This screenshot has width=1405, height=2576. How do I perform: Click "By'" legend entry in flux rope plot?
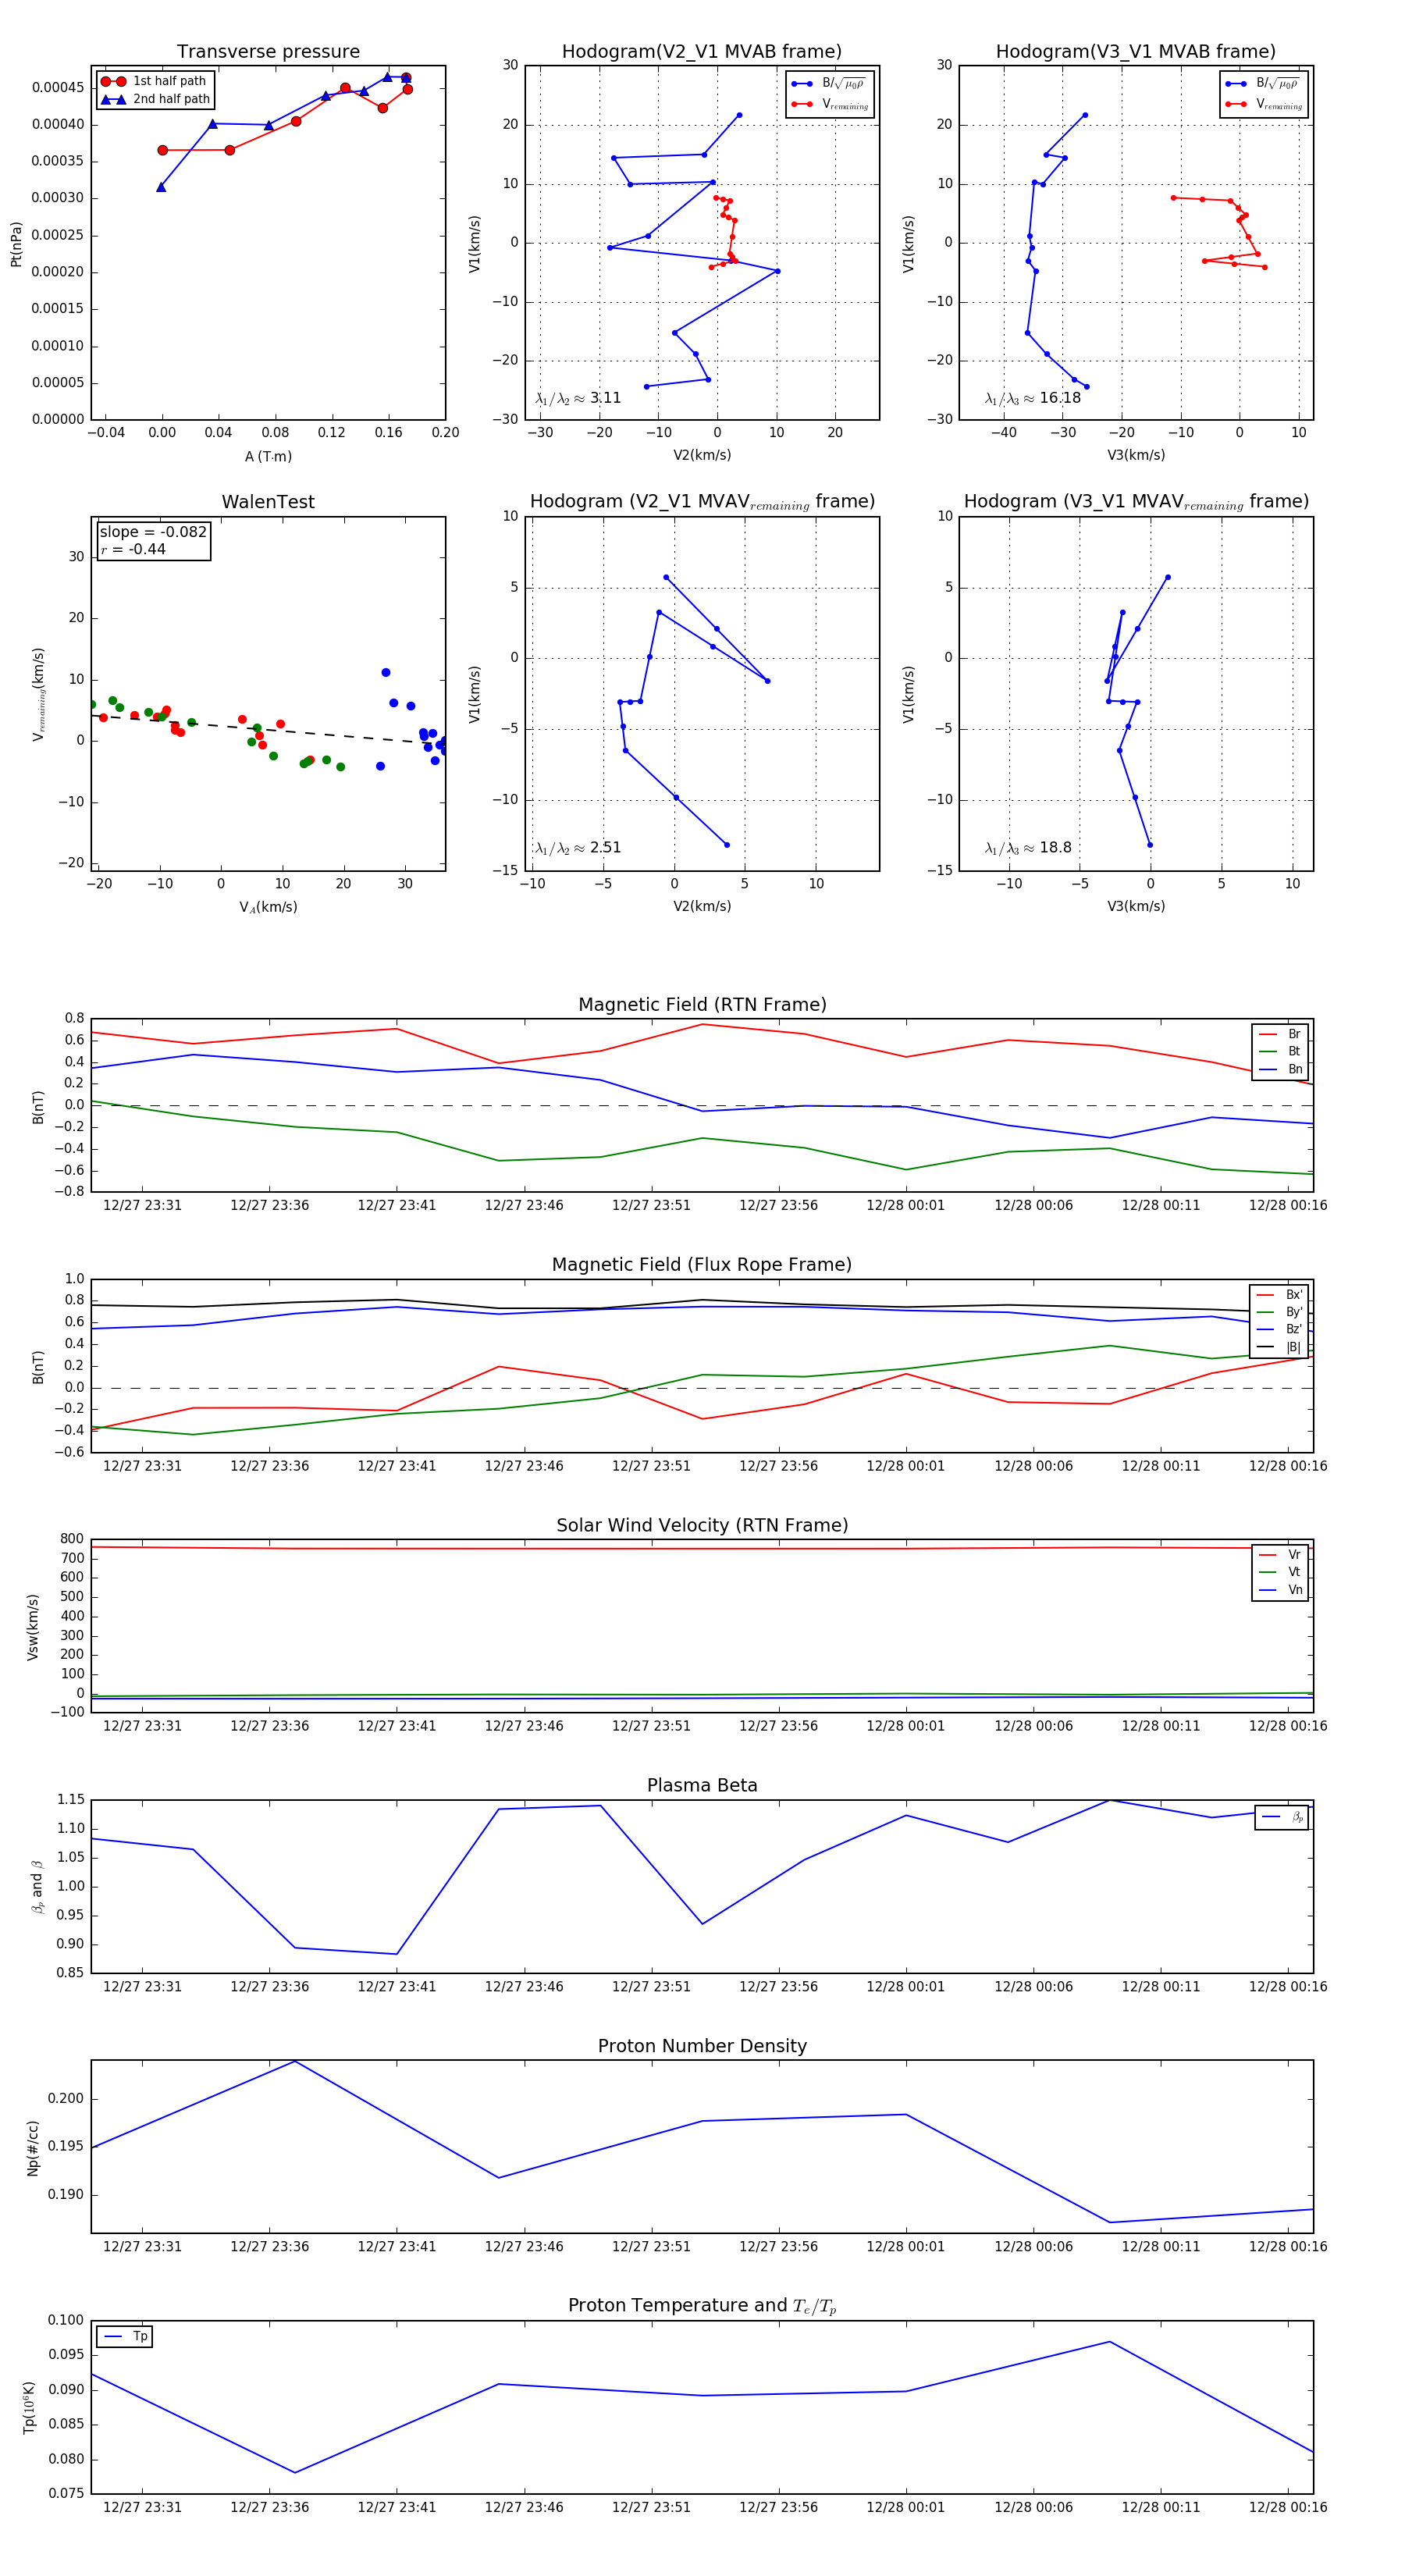tap(1280, 1312)
